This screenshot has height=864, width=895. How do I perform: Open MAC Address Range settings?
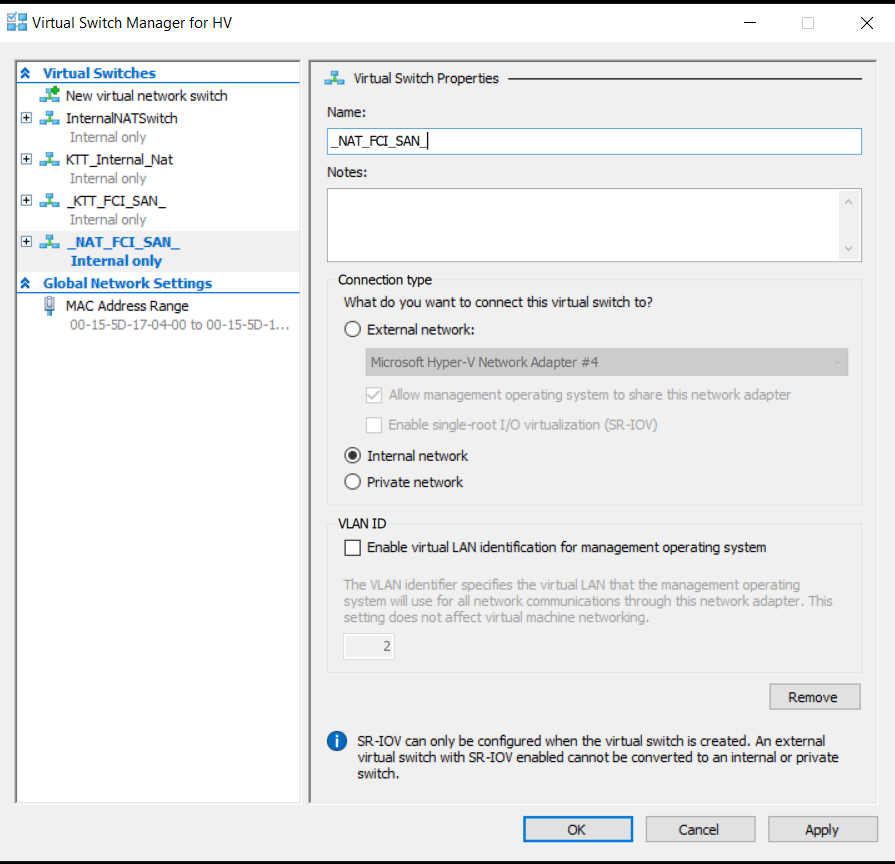click(x=127, y=306)
